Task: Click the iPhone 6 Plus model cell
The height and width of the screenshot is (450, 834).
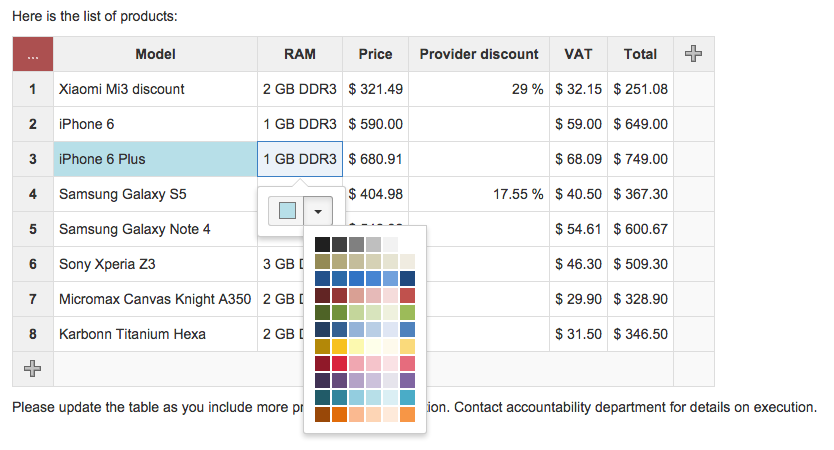Action: (x=155, y=159)
